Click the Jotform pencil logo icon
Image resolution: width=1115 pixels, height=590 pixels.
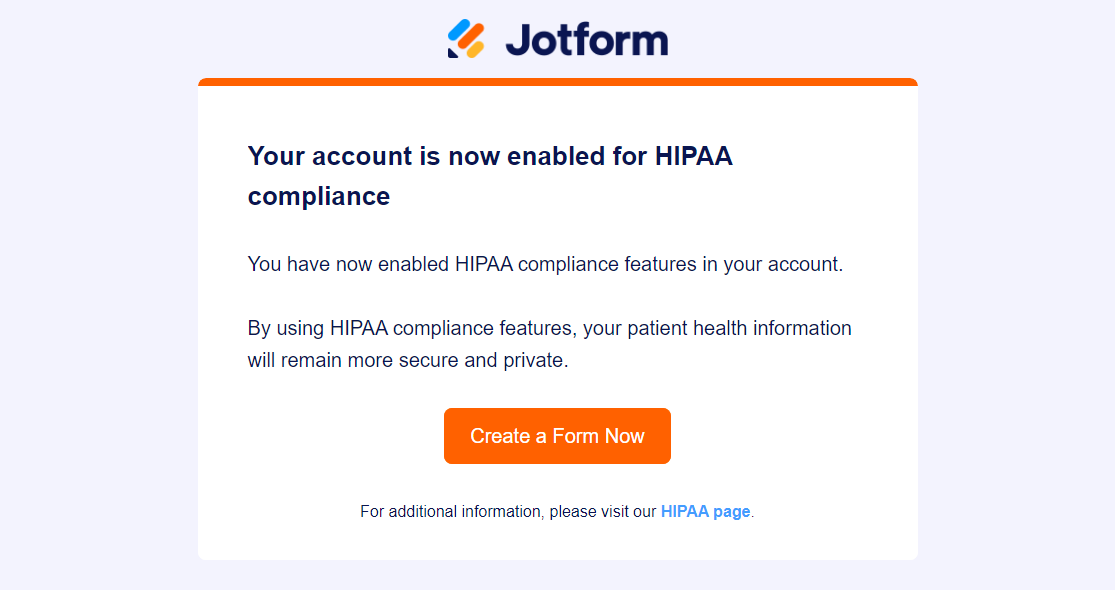(x=466, y=39)
